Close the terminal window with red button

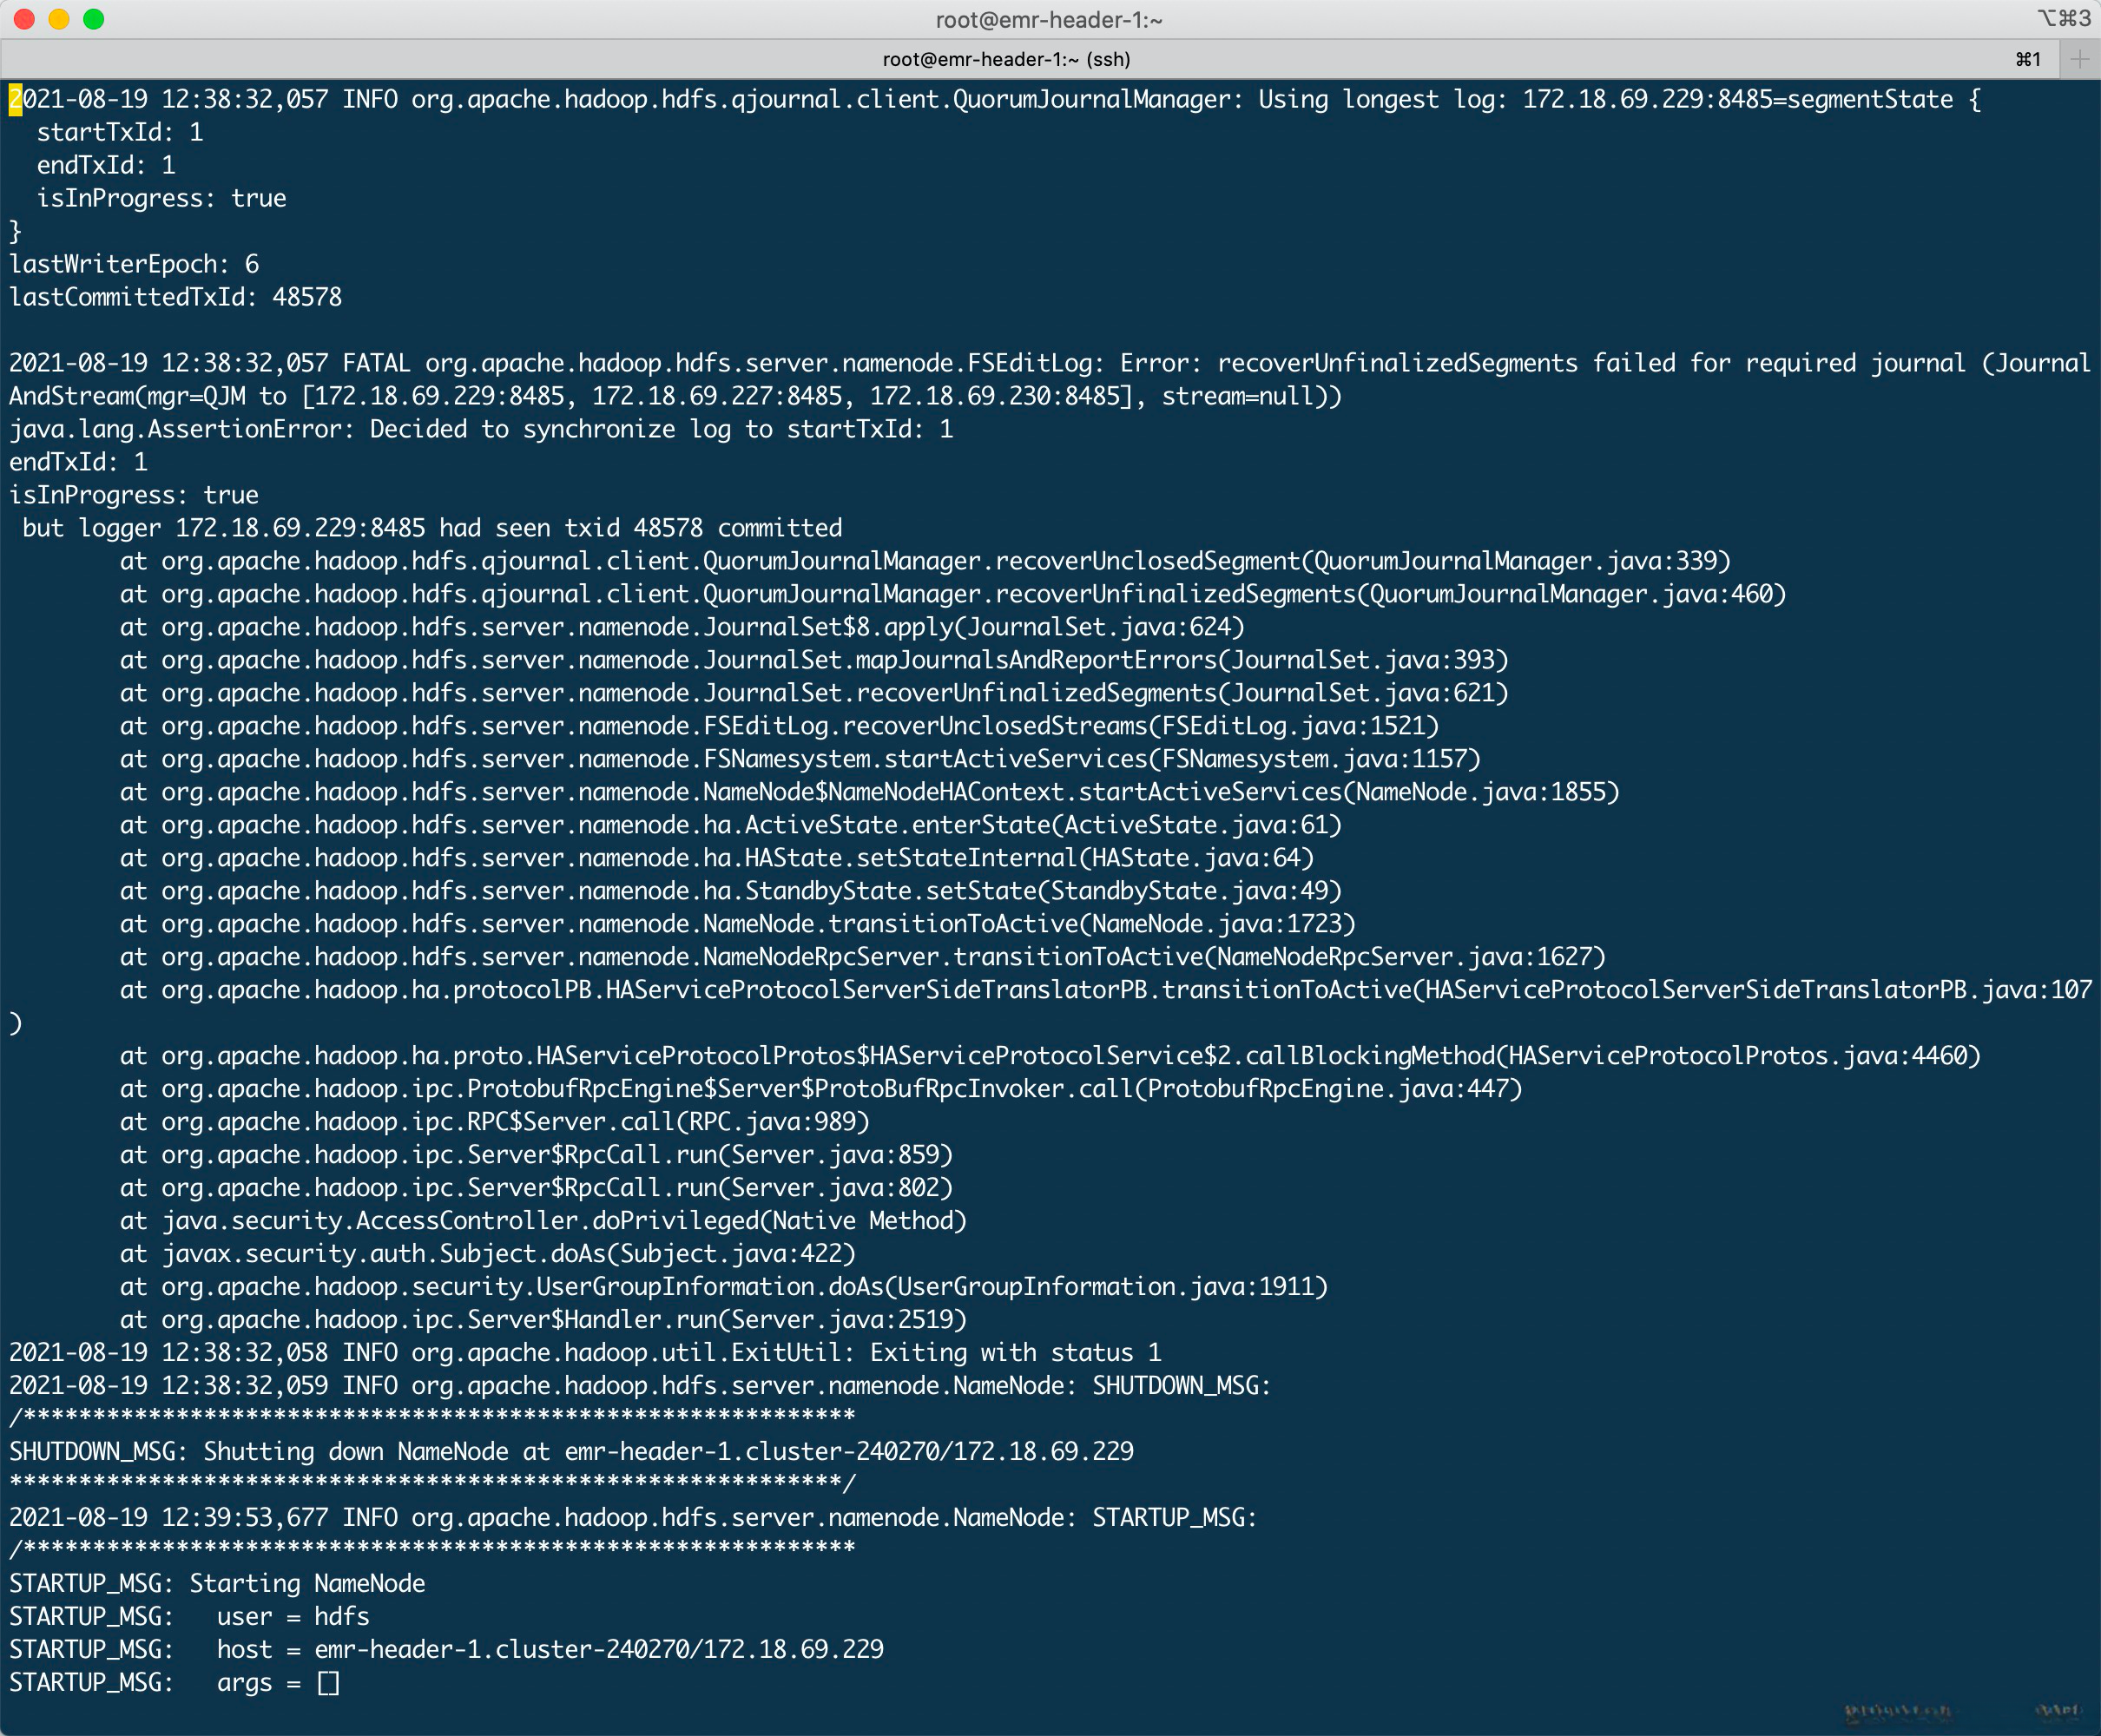(25, 19)
